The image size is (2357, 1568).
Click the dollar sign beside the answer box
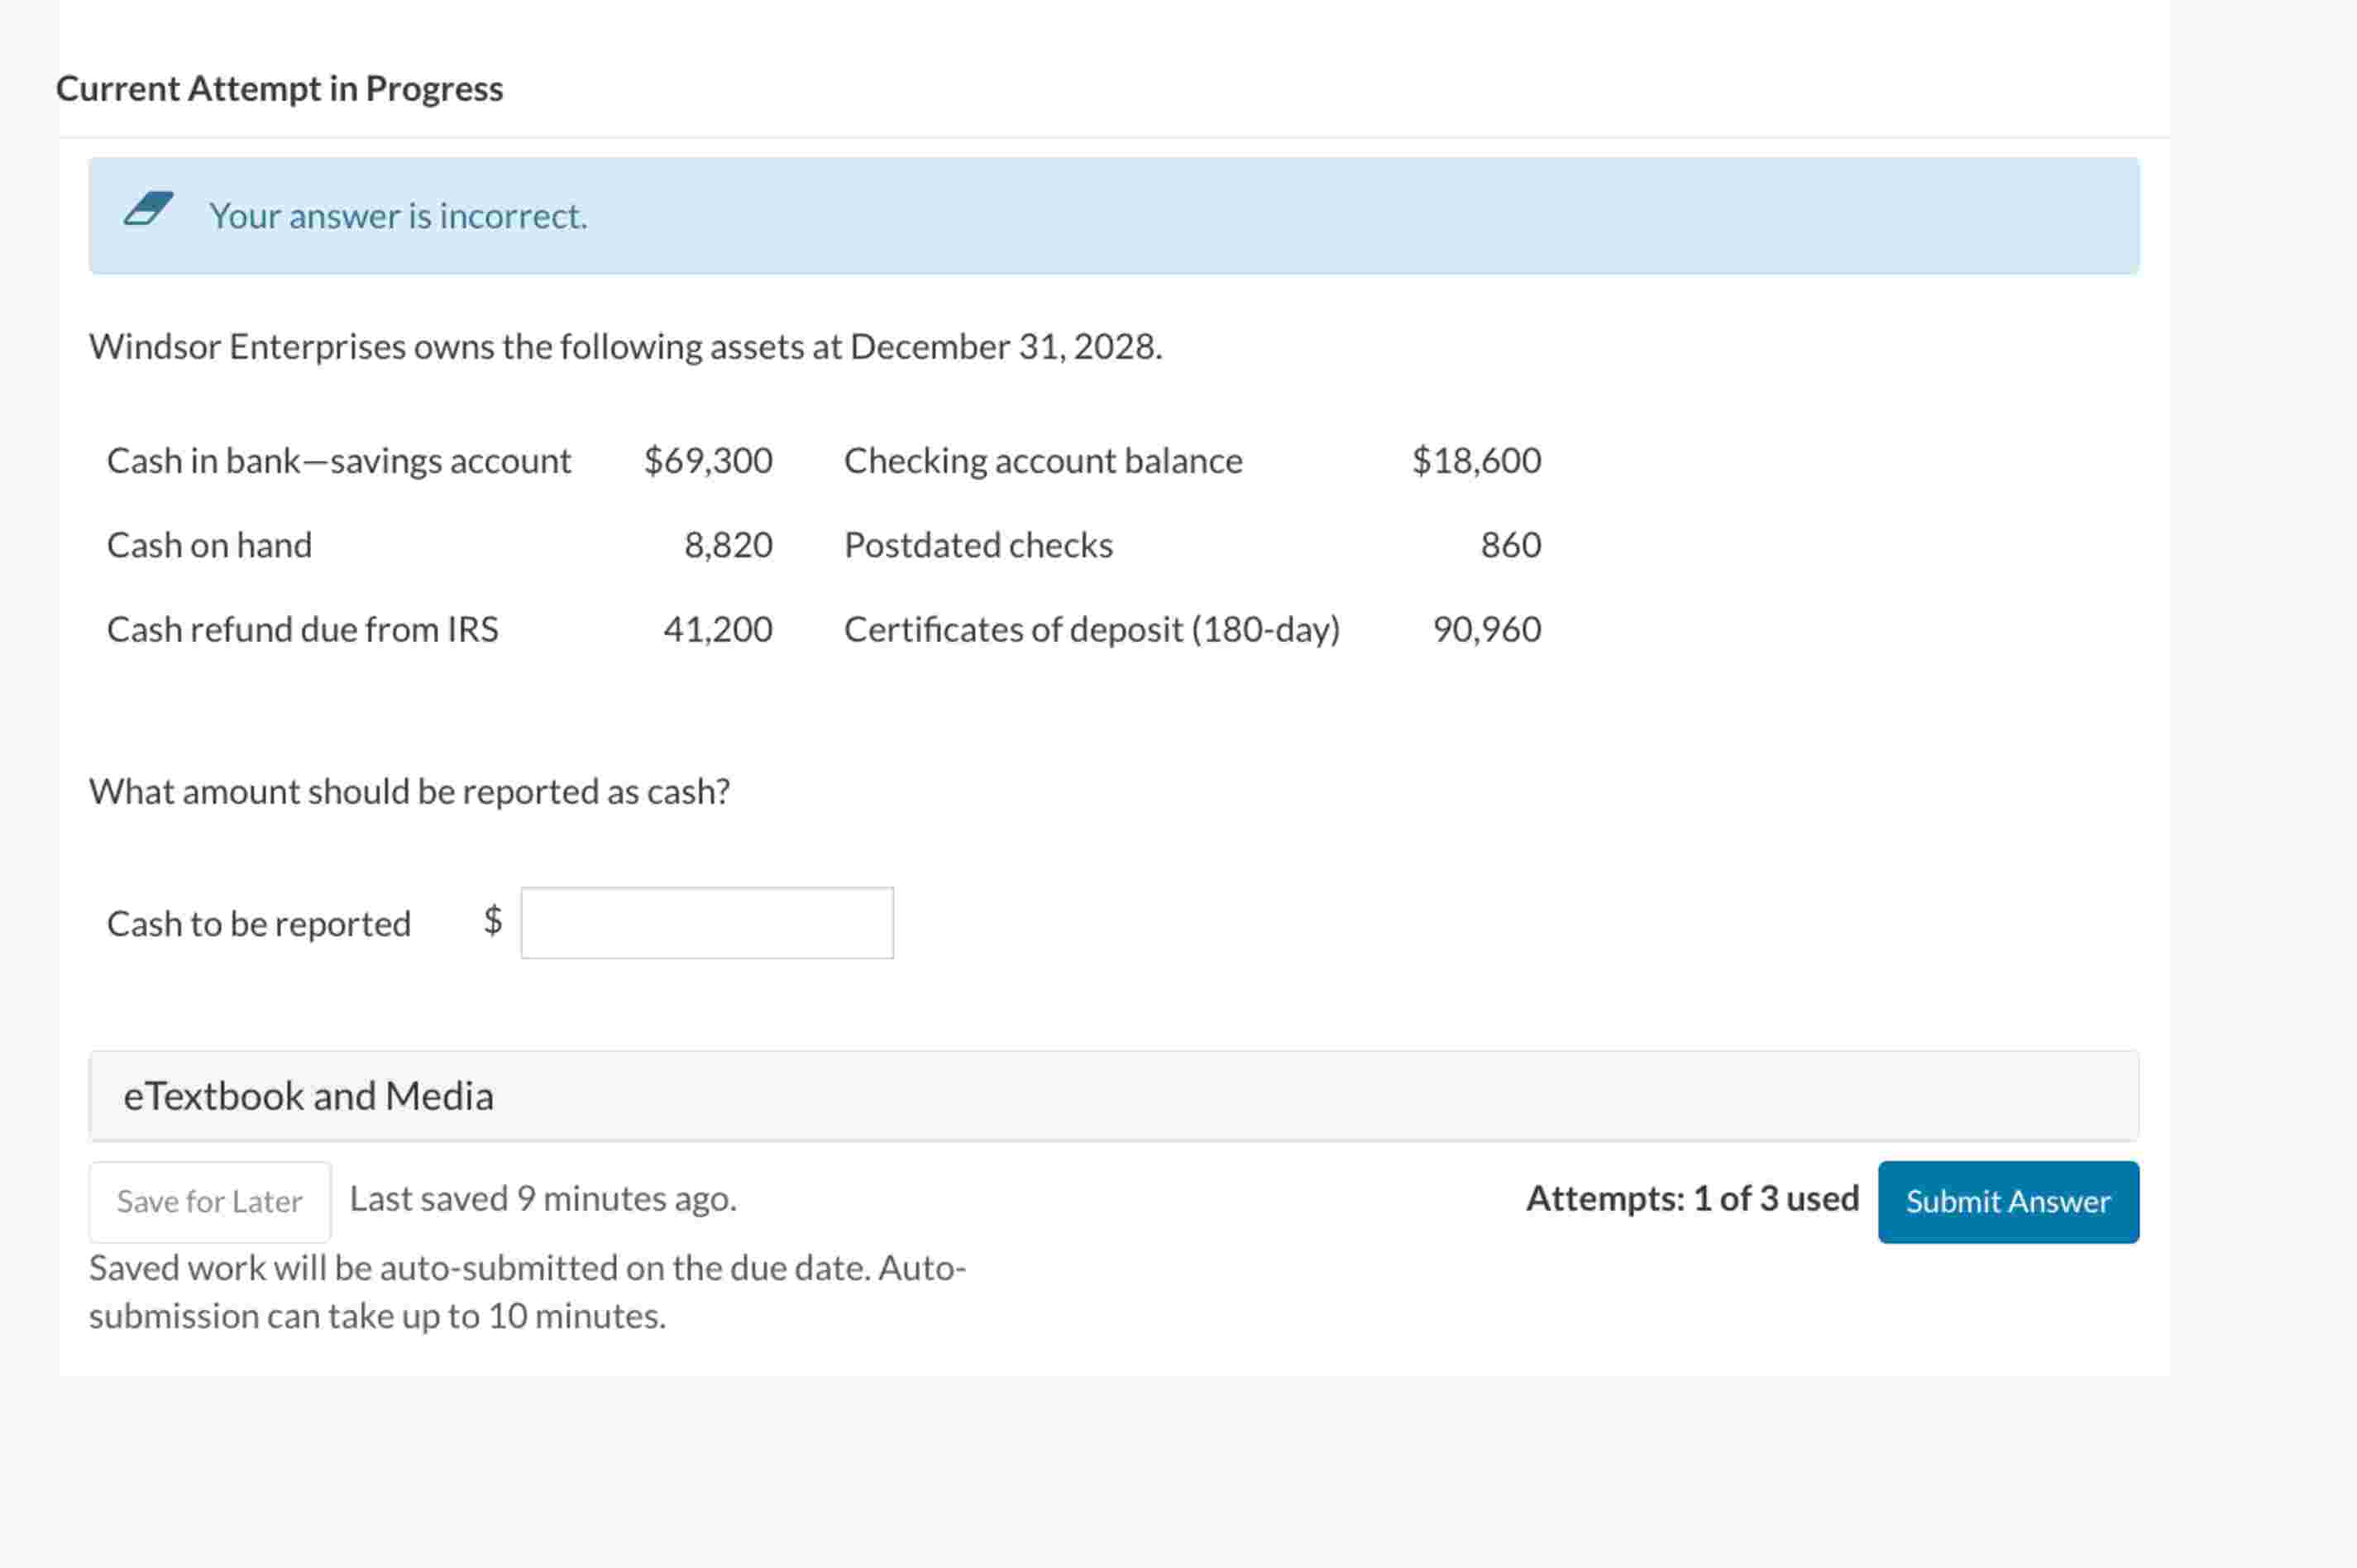[x=492, y=920]
